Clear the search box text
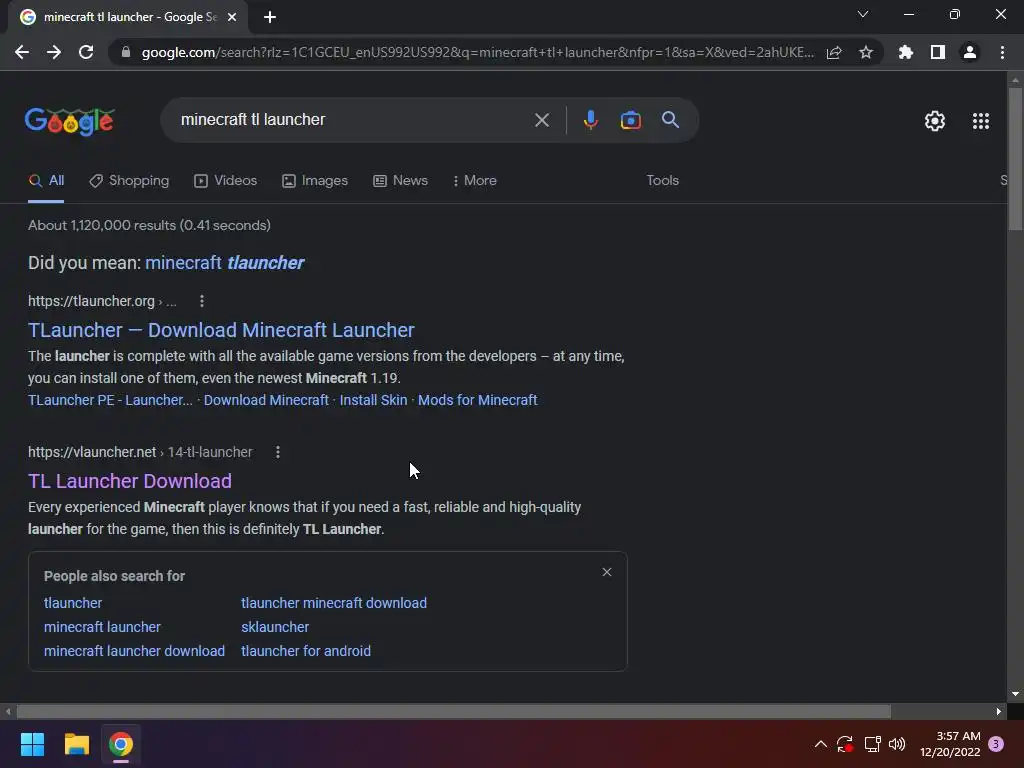Viewport: 1024px width, 768px height. click(x=541, y=120)
